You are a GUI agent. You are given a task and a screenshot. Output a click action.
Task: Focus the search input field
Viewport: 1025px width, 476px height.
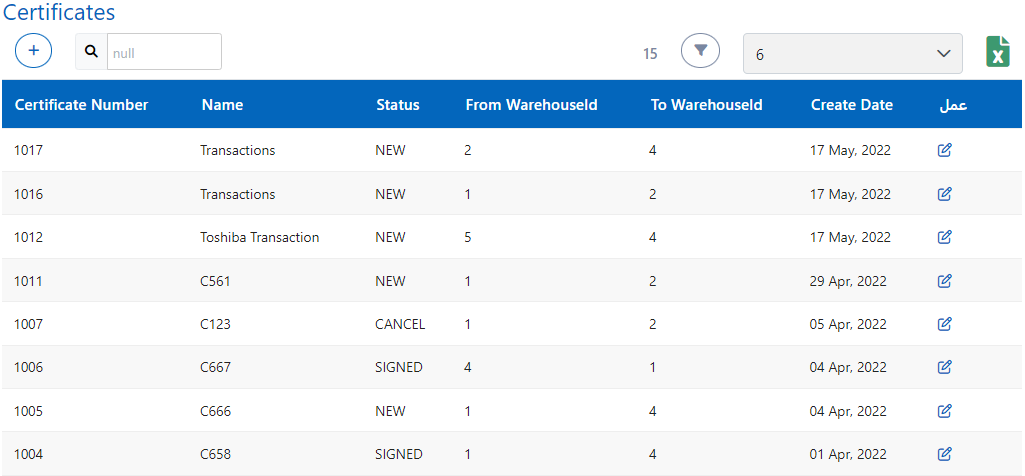click(x=164, y=52)
